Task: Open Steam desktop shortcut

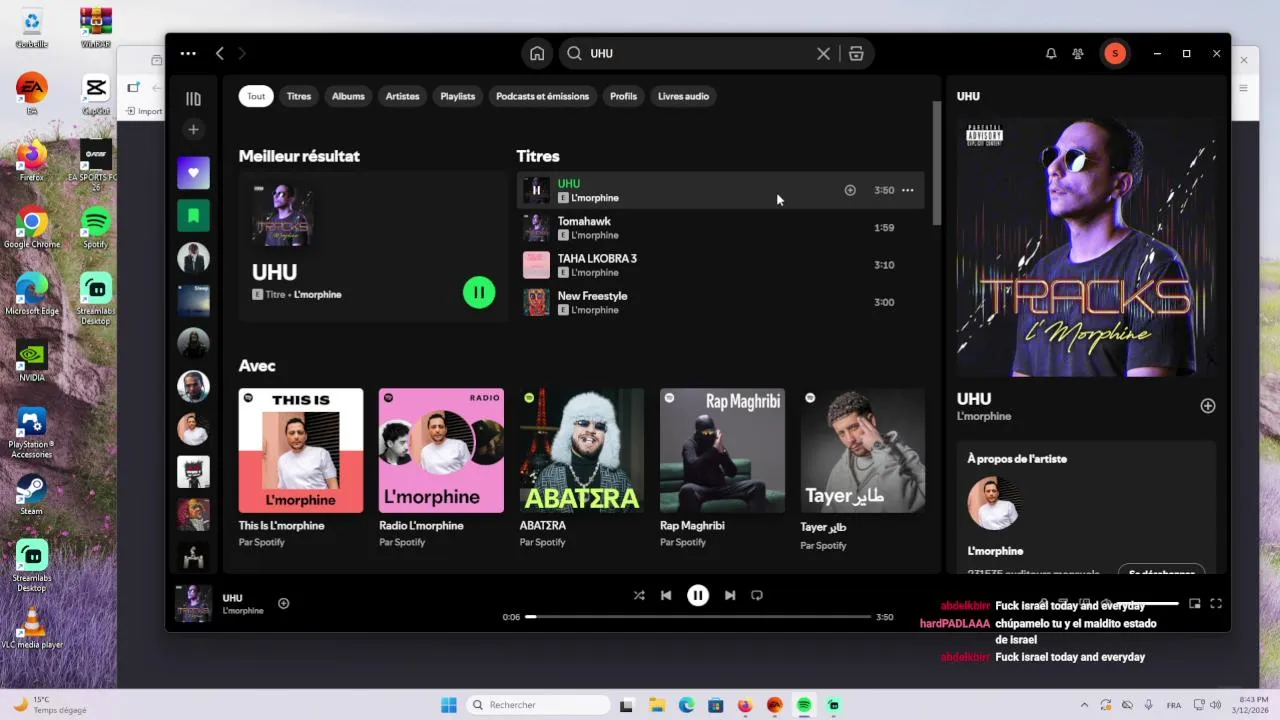Action: [32, 494]
